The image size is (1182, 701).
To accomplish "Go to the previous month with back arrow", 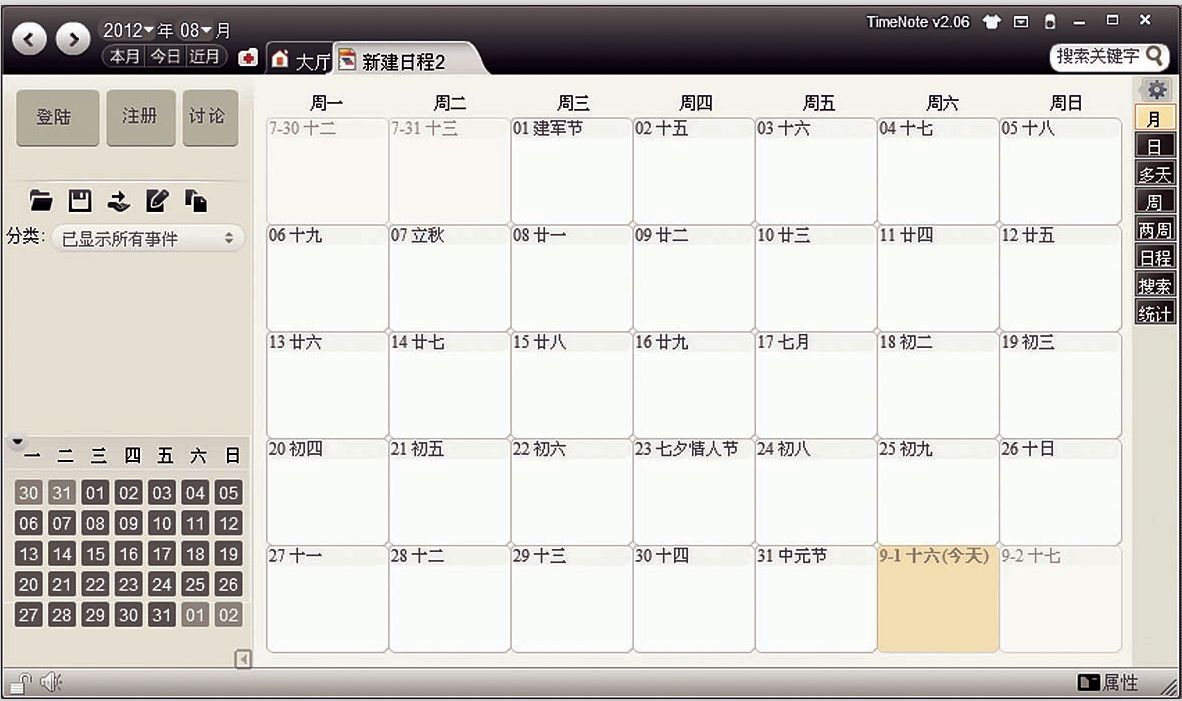I will (x=30, y=39).
